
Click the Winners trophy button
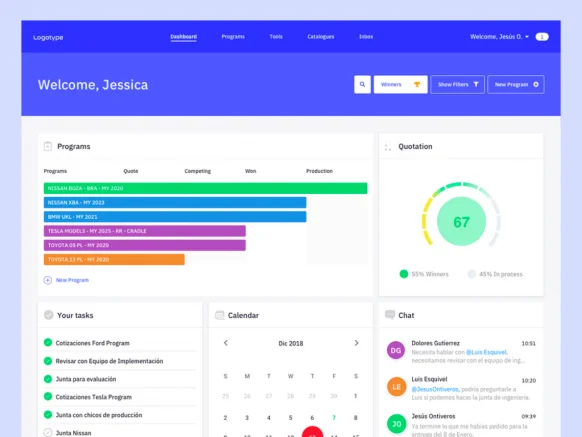[x=400, y=85]
